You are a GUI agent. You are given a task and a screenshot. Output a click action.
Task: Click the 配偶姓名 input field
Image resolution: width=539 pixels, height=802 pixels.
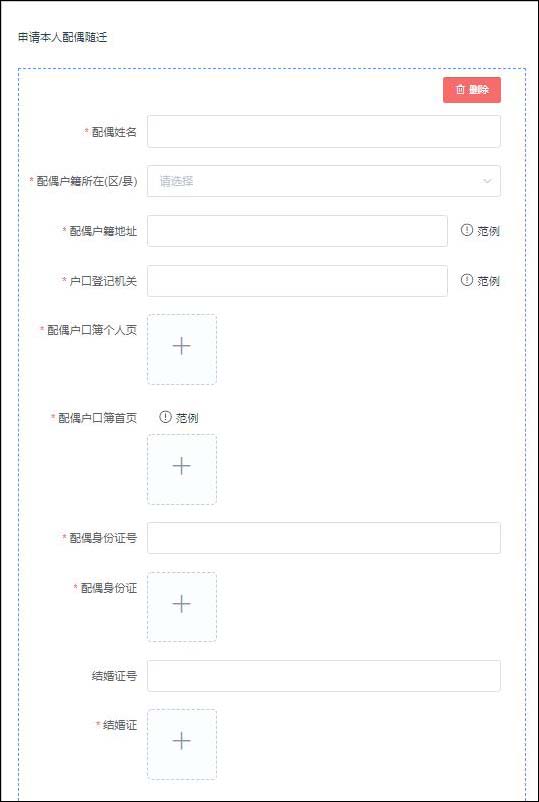(x=324, y=131)
